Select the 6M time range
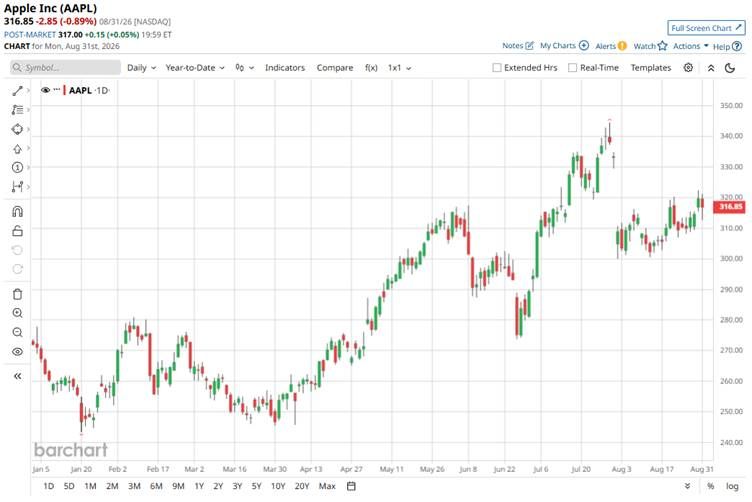This screenshot has height=502, width=752. pos(156,486)
